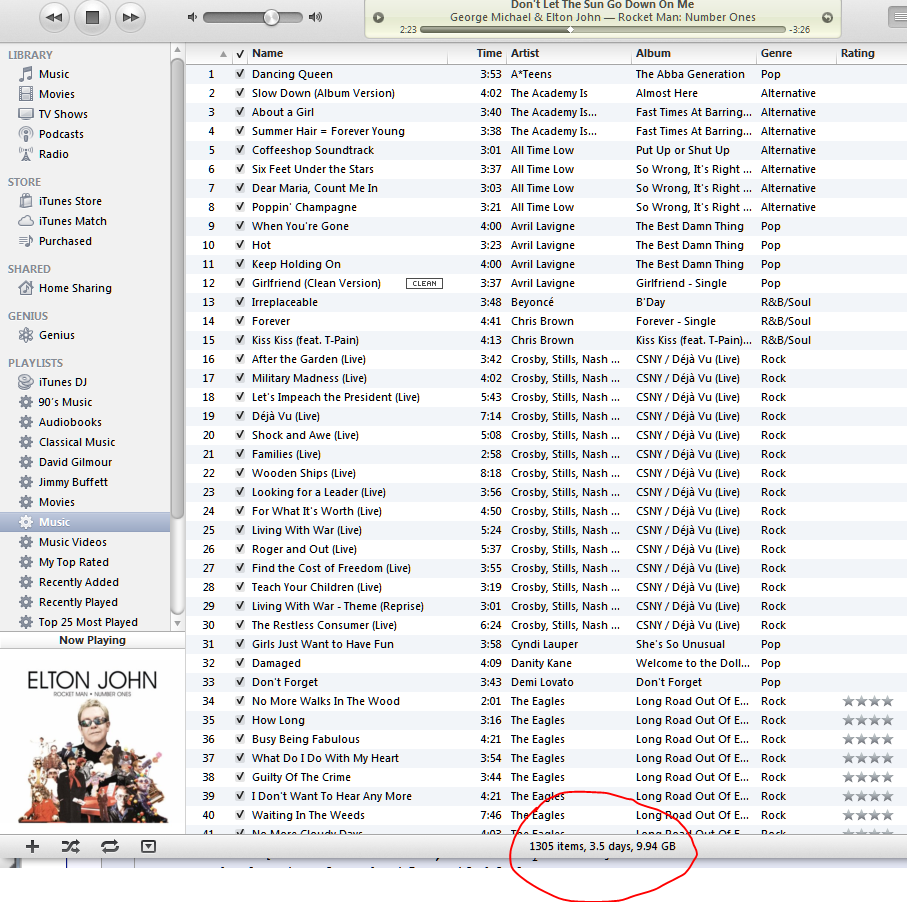This screenshot has width=907, height=902.
Task: Select Recently Played playlist
Action: click(78, 602)
